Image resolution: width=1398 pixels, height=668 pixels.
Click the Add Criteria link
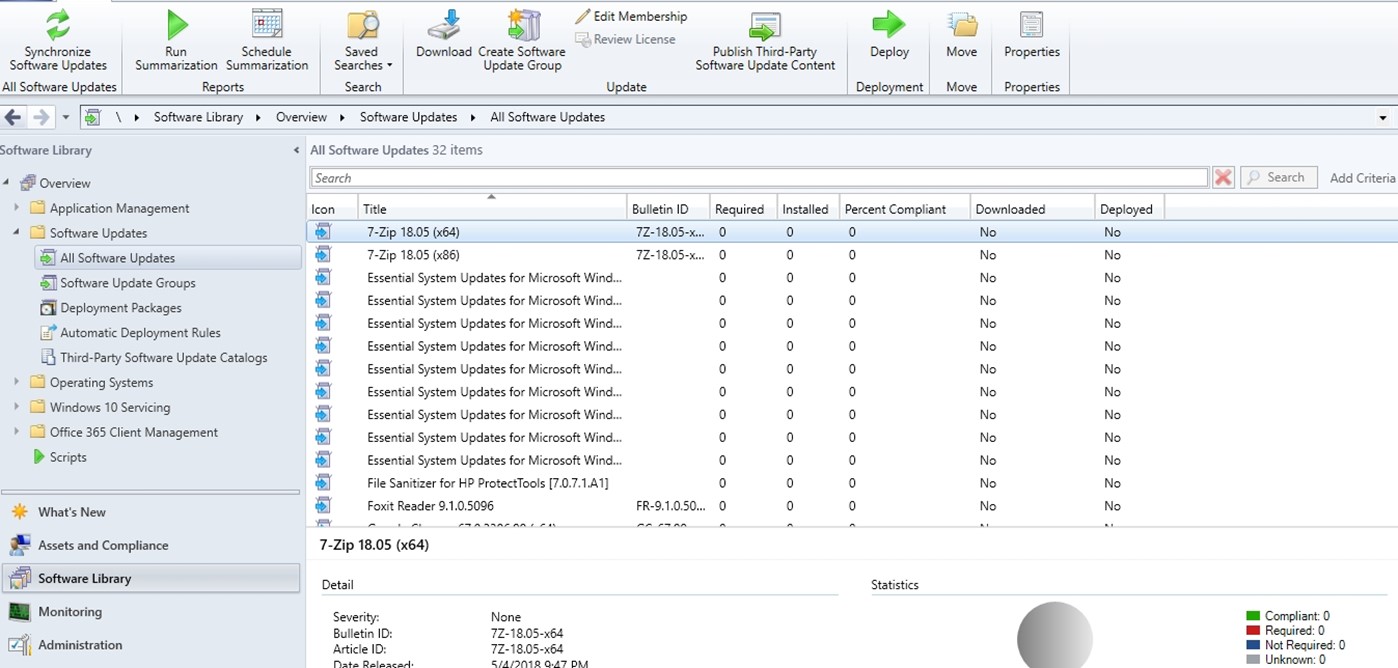tap(1362, 178)
